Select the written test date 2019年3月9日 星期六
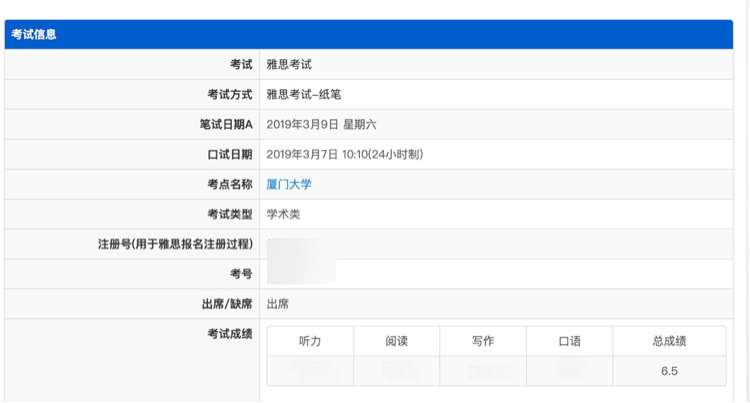Viewport: 750px width, 403px height. (x=321, y=125)
